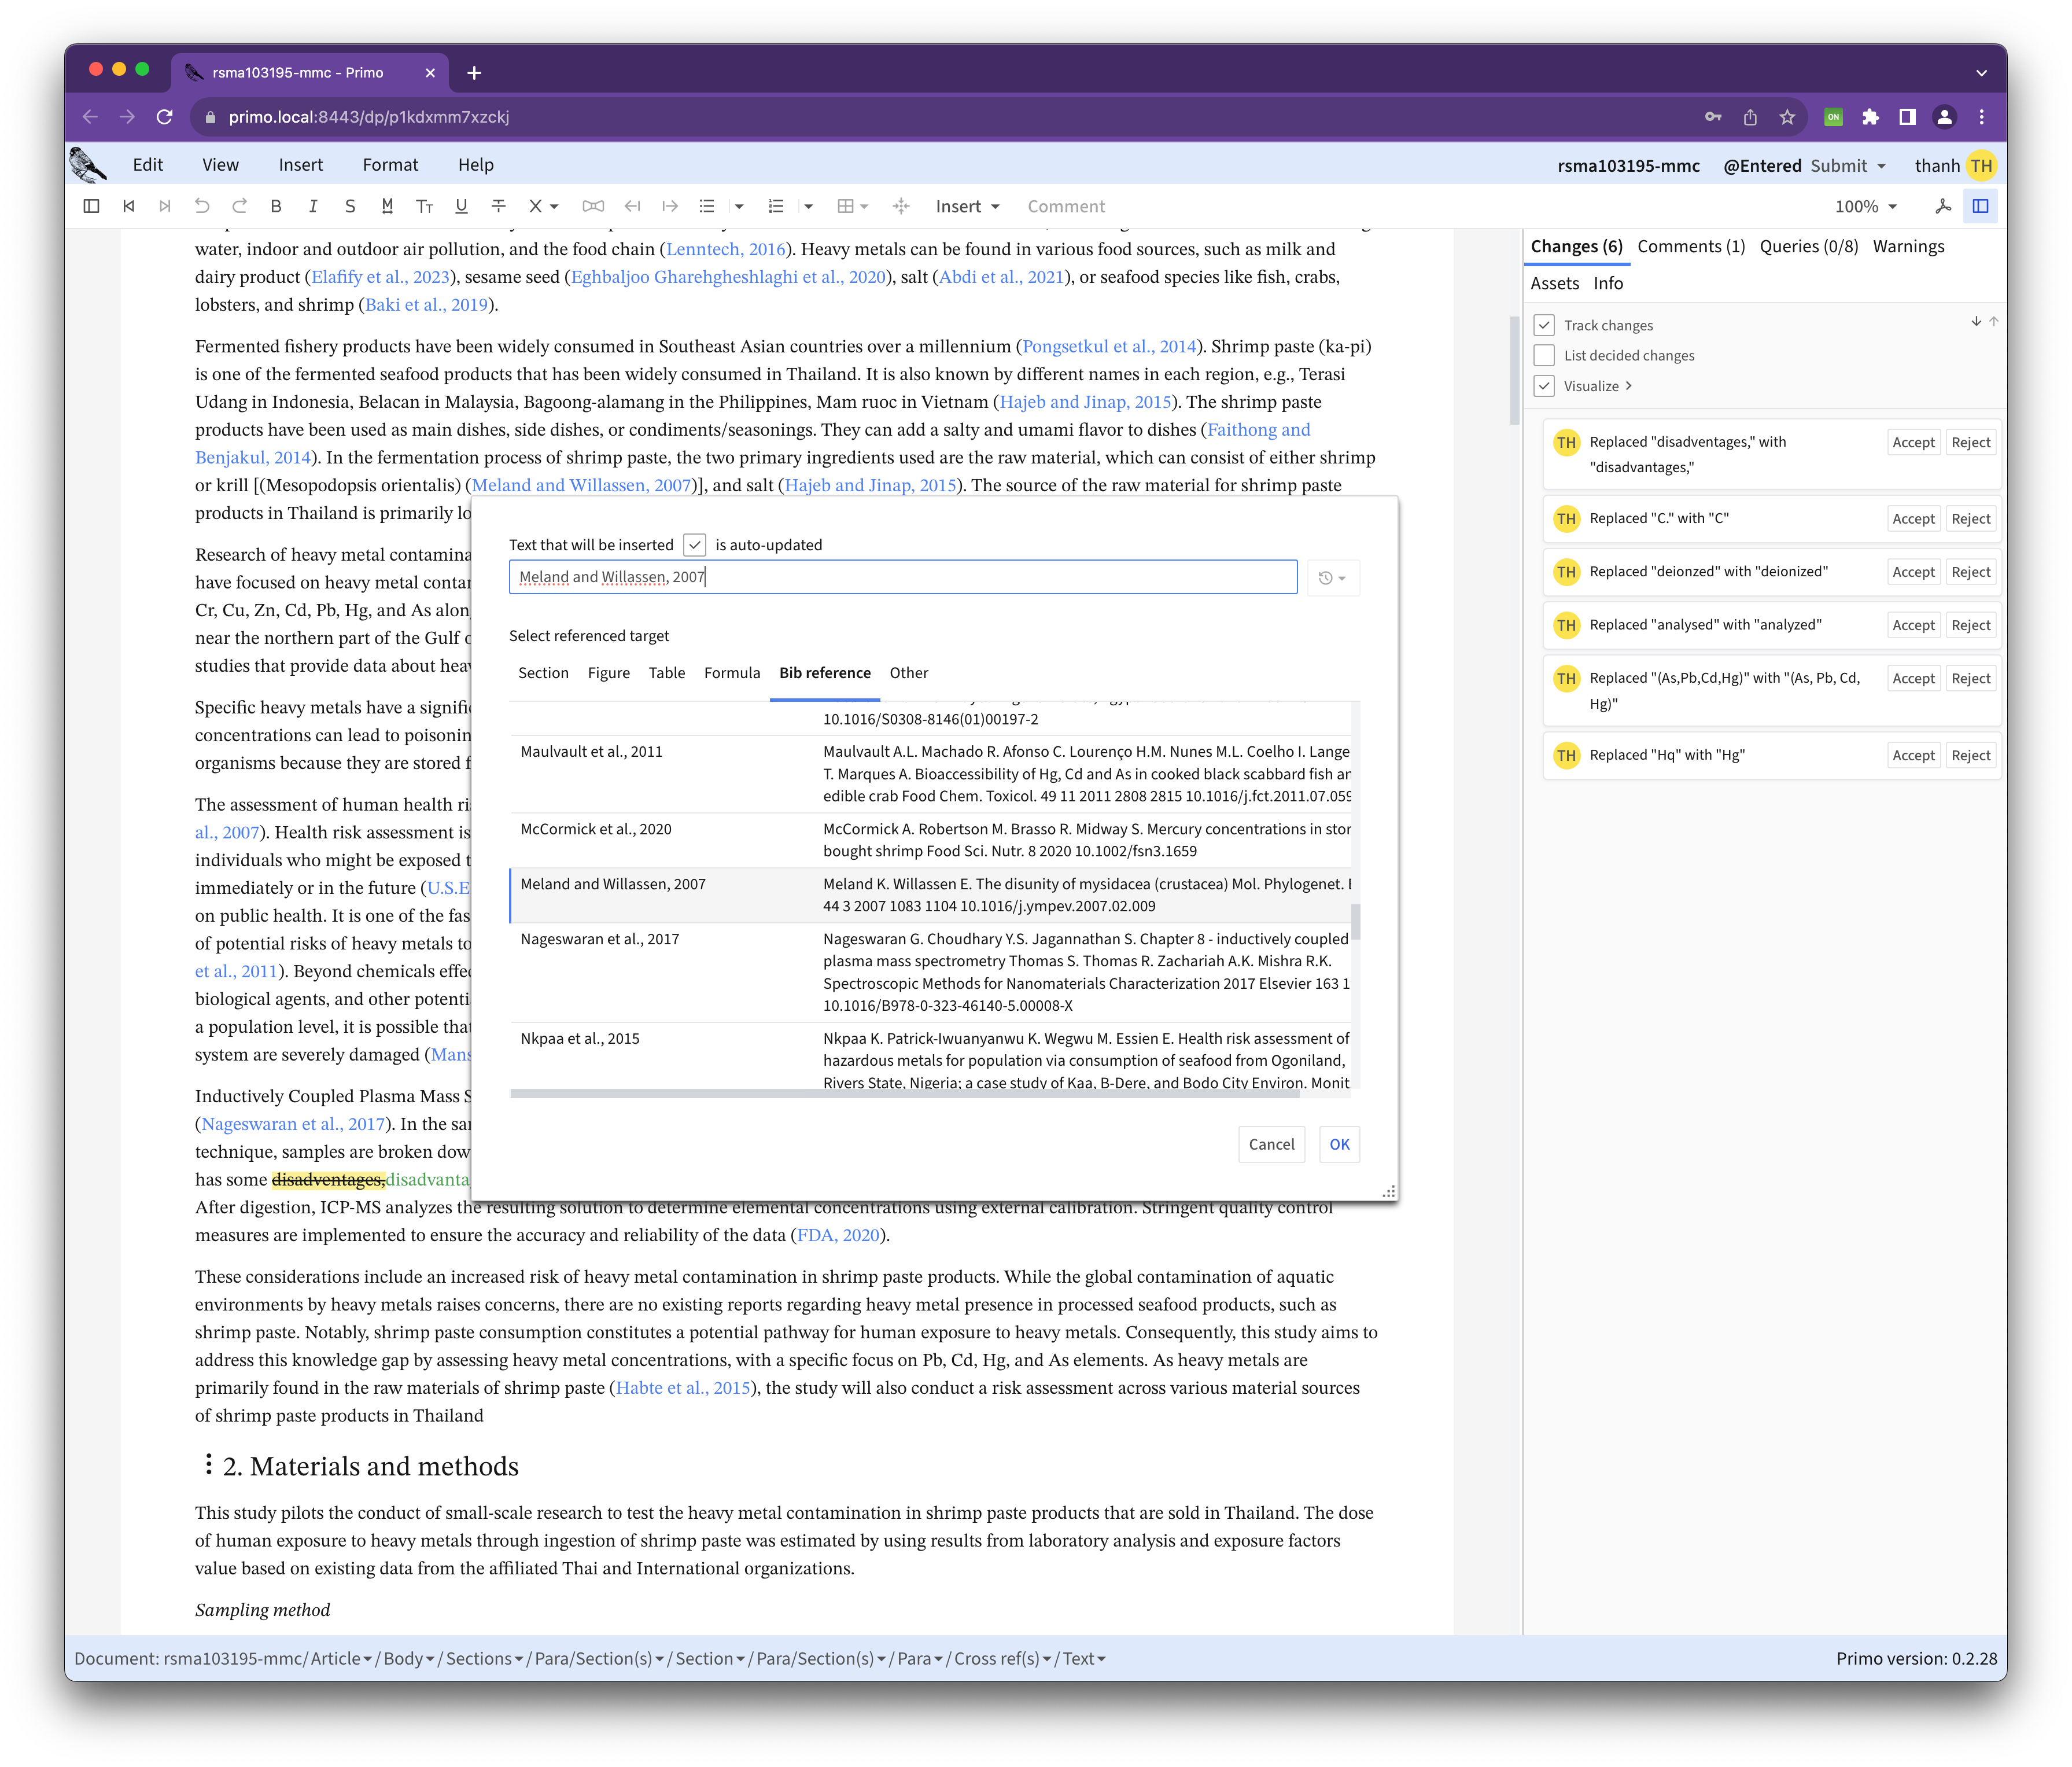Disable the Track changes checkbox

click(1544, 325)
